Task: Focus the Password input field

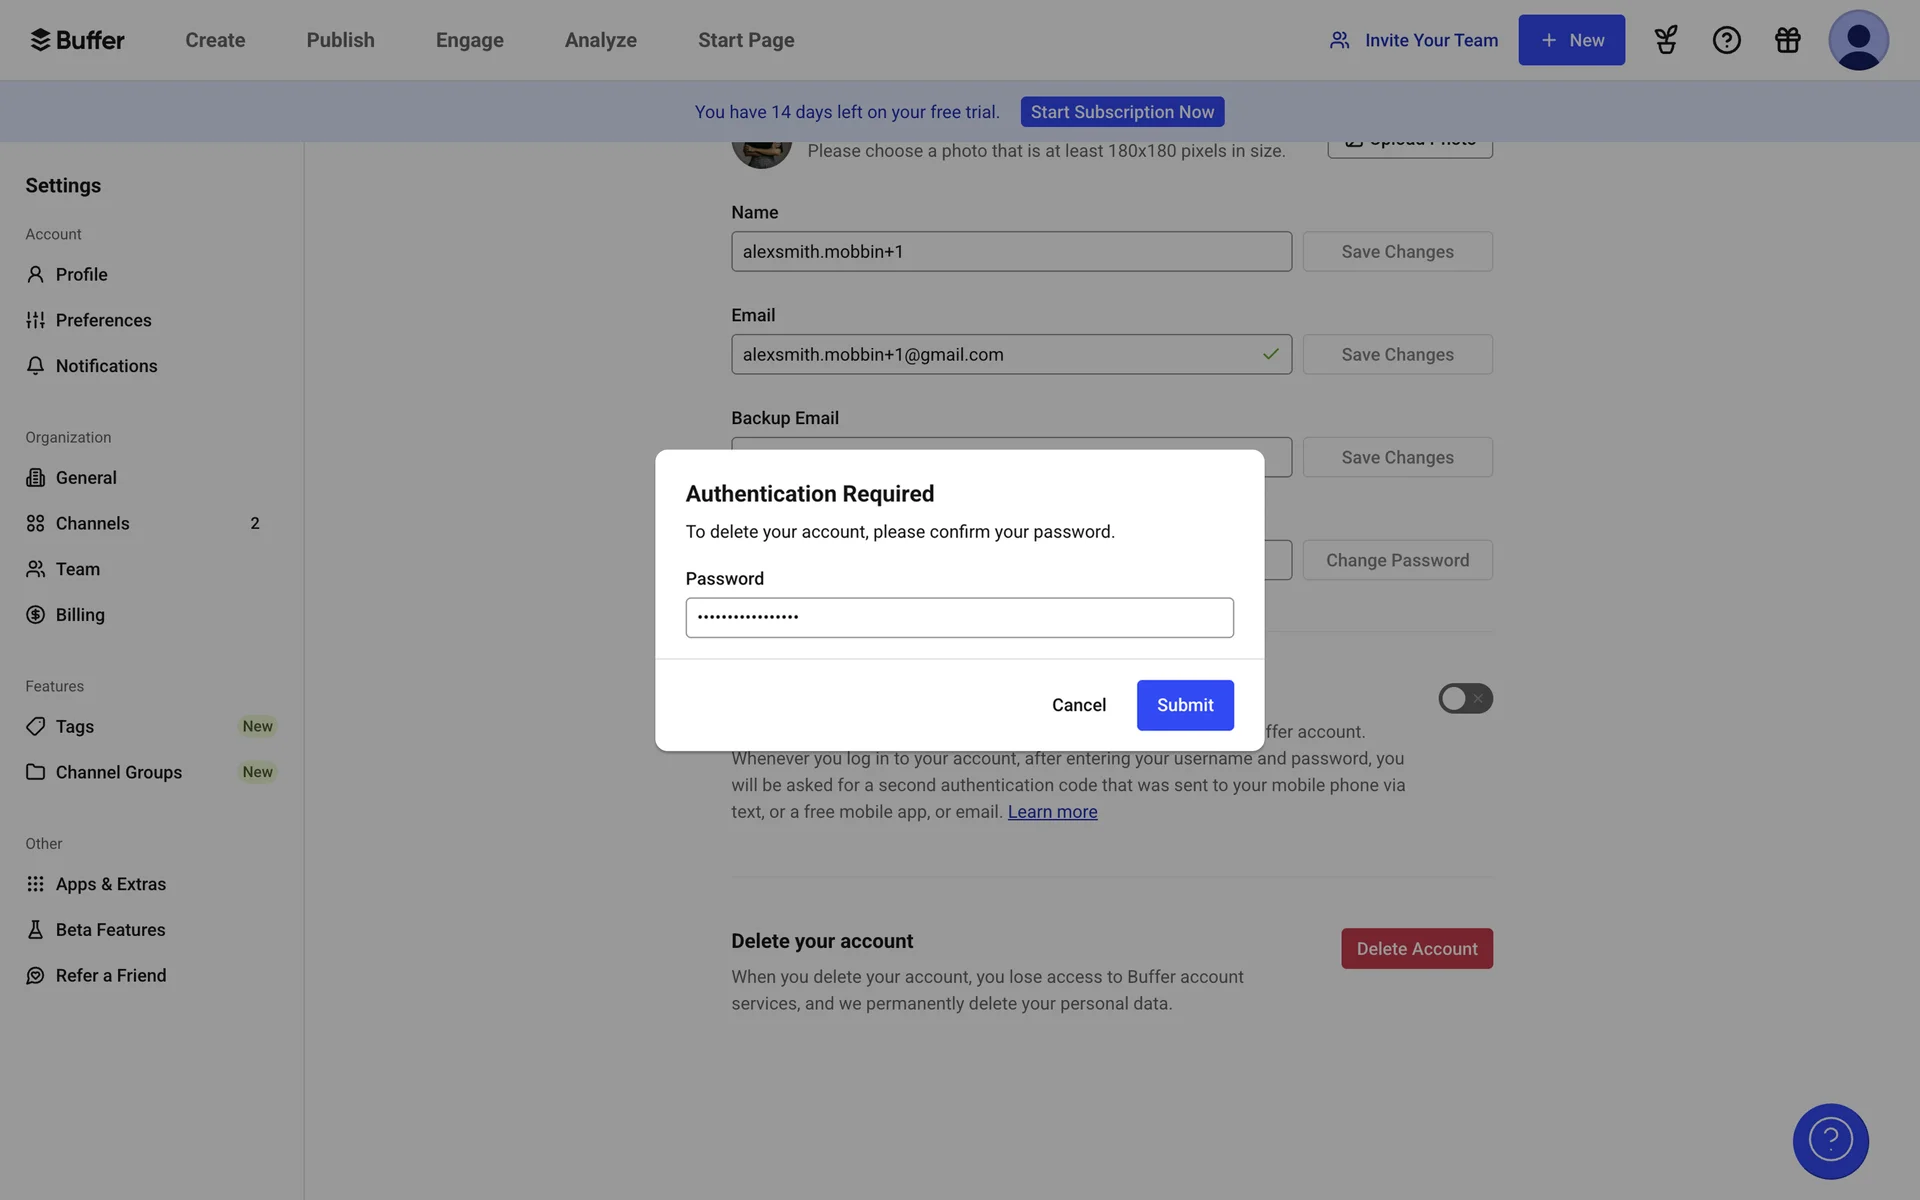Action: point(959,617)
